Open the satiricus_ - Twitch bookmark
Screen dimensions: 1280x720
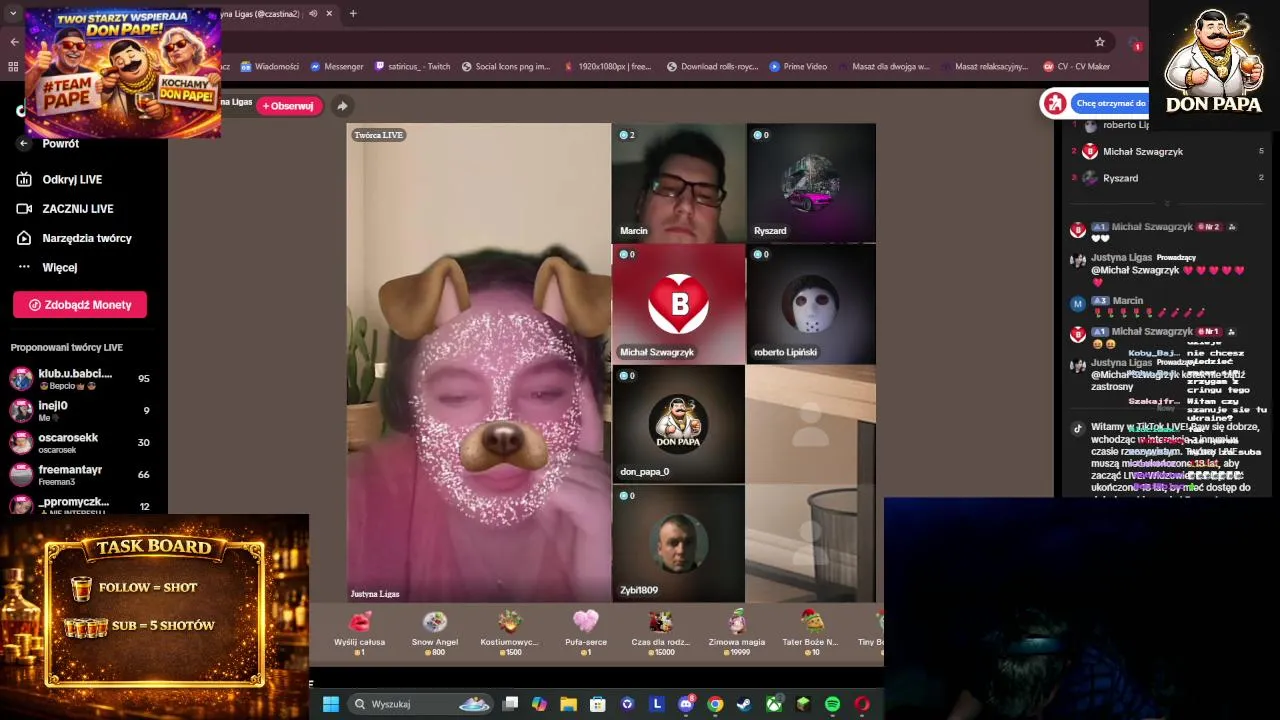coord(412,66)
